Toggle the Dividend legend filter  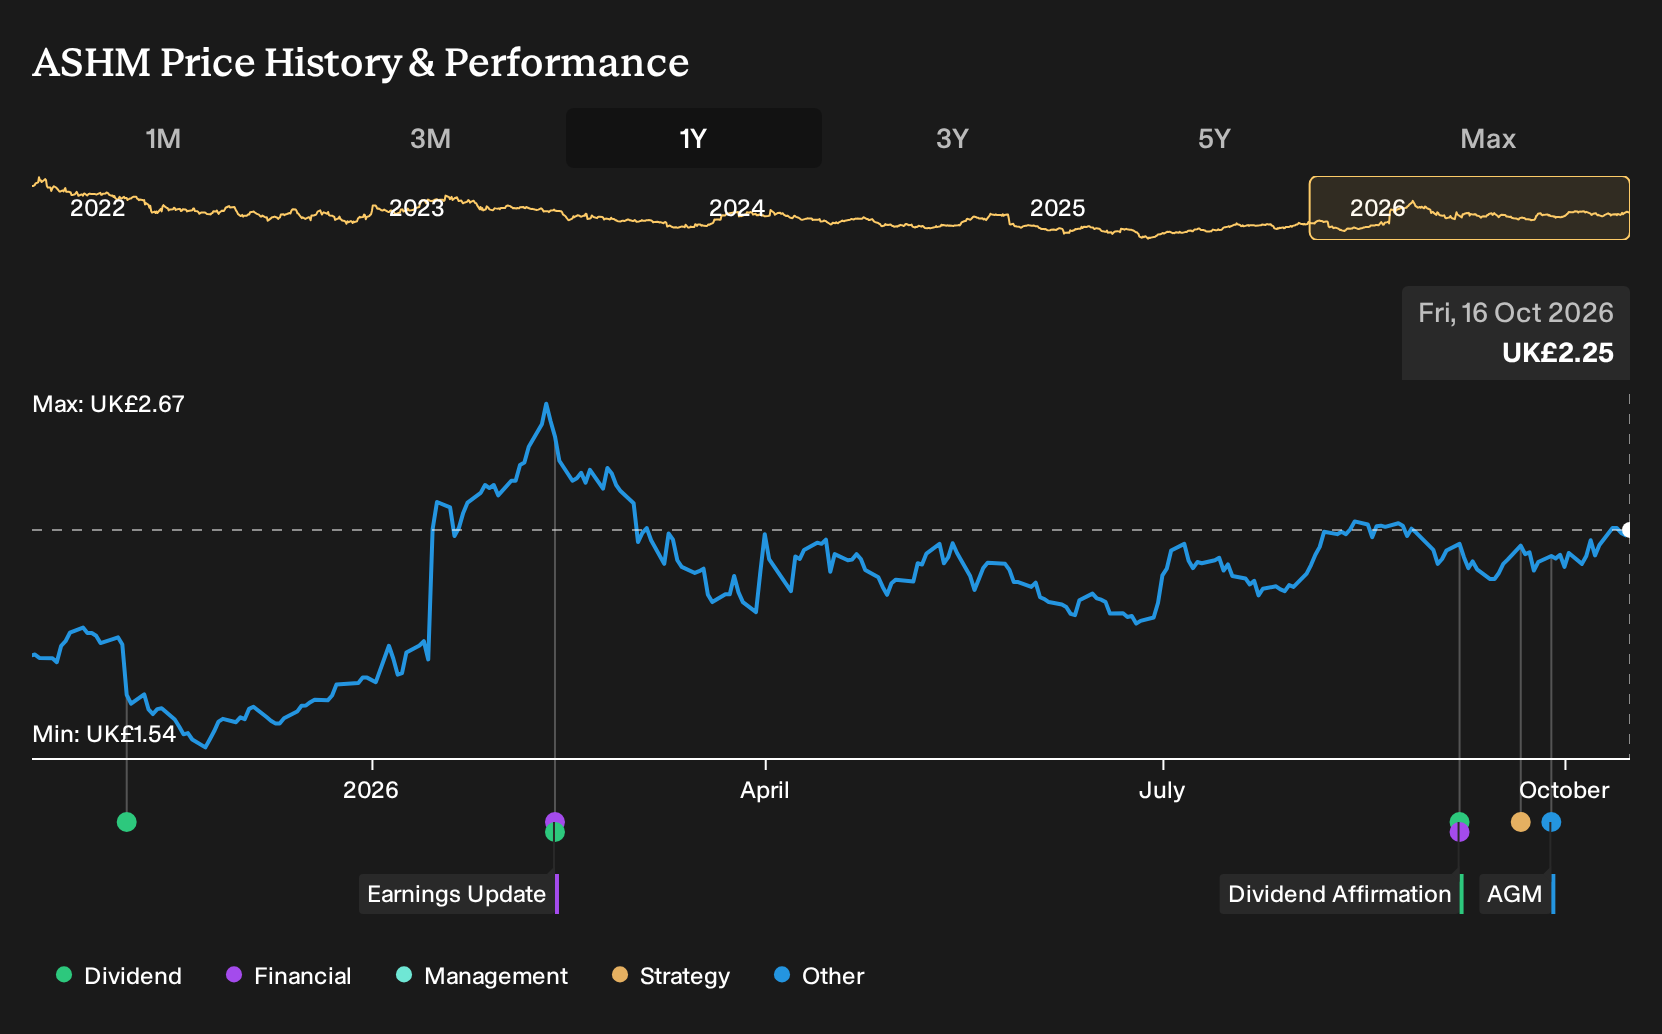point(119,976)
